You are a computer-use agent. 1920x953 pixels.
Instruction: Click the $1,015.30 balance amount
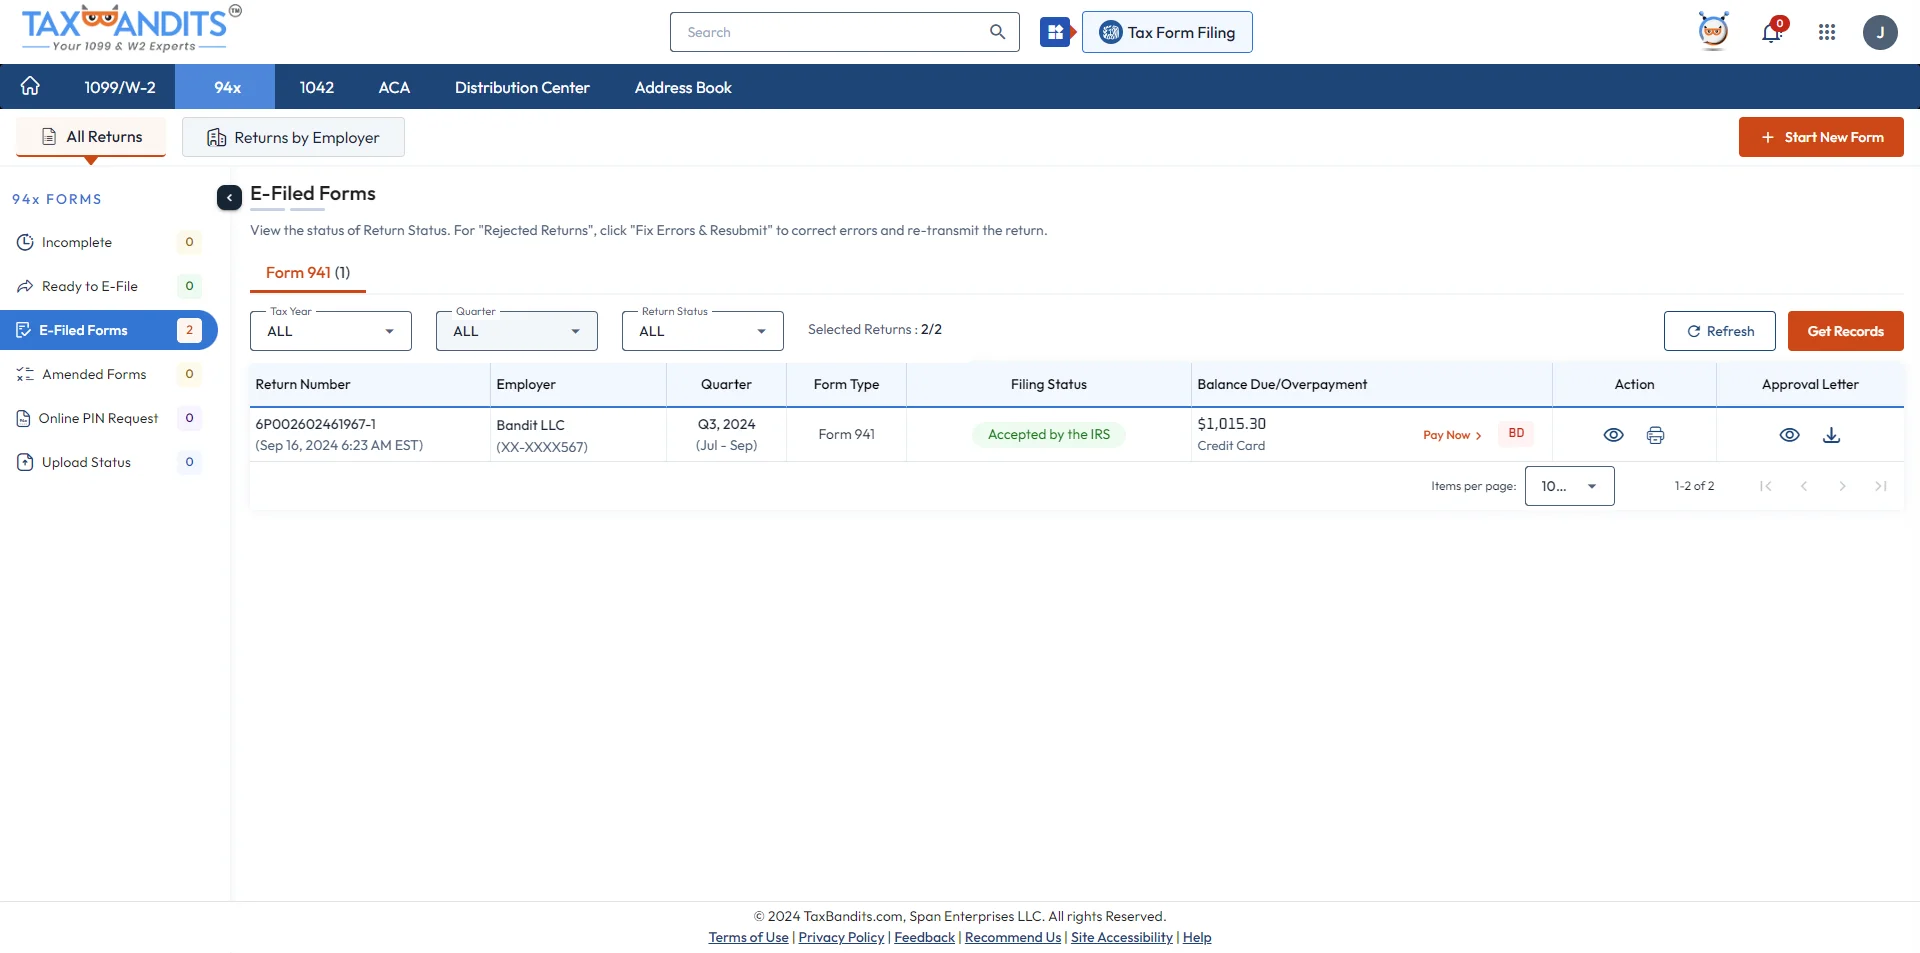coord(1231,424)
